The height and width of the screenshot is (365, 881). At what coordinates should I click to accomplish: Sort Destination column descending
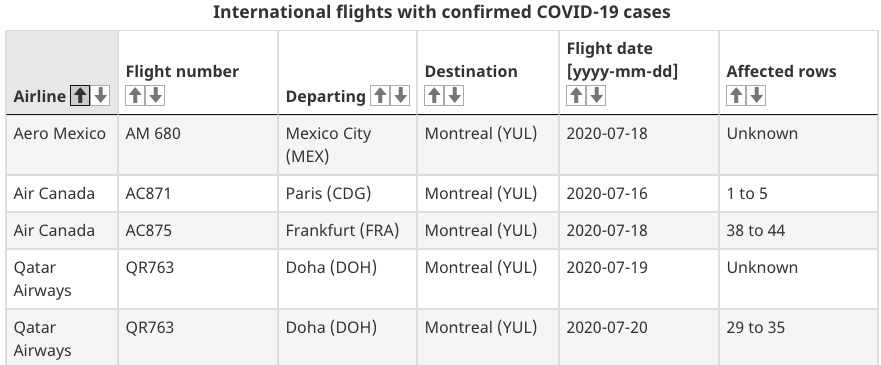[454, 96]
